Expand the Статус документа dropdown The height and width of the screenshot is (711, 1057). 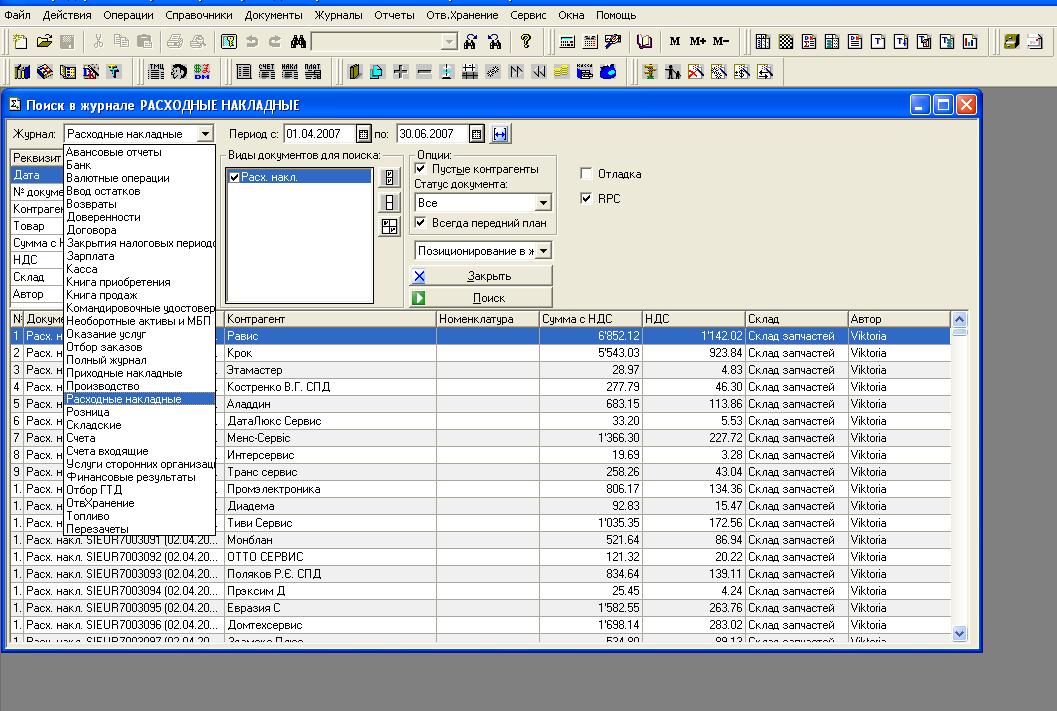(542, 203)
